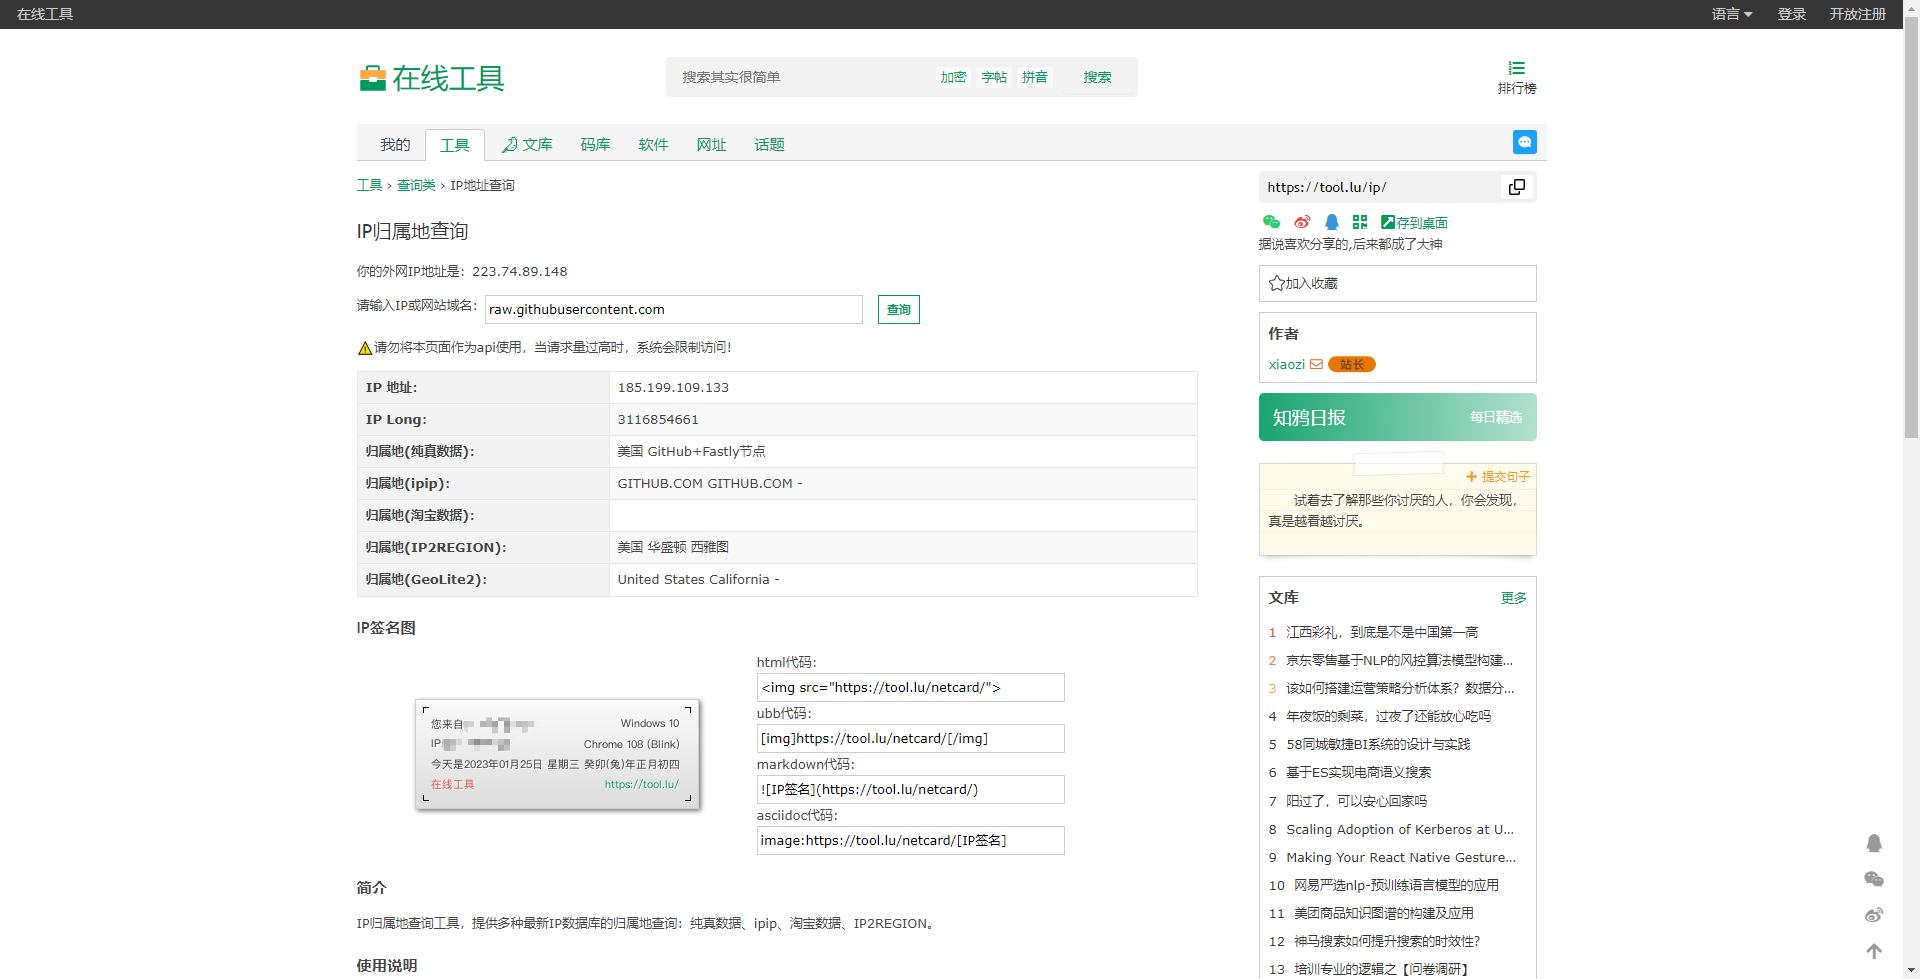Click floating QQ bell icon at right edge

1874,843
